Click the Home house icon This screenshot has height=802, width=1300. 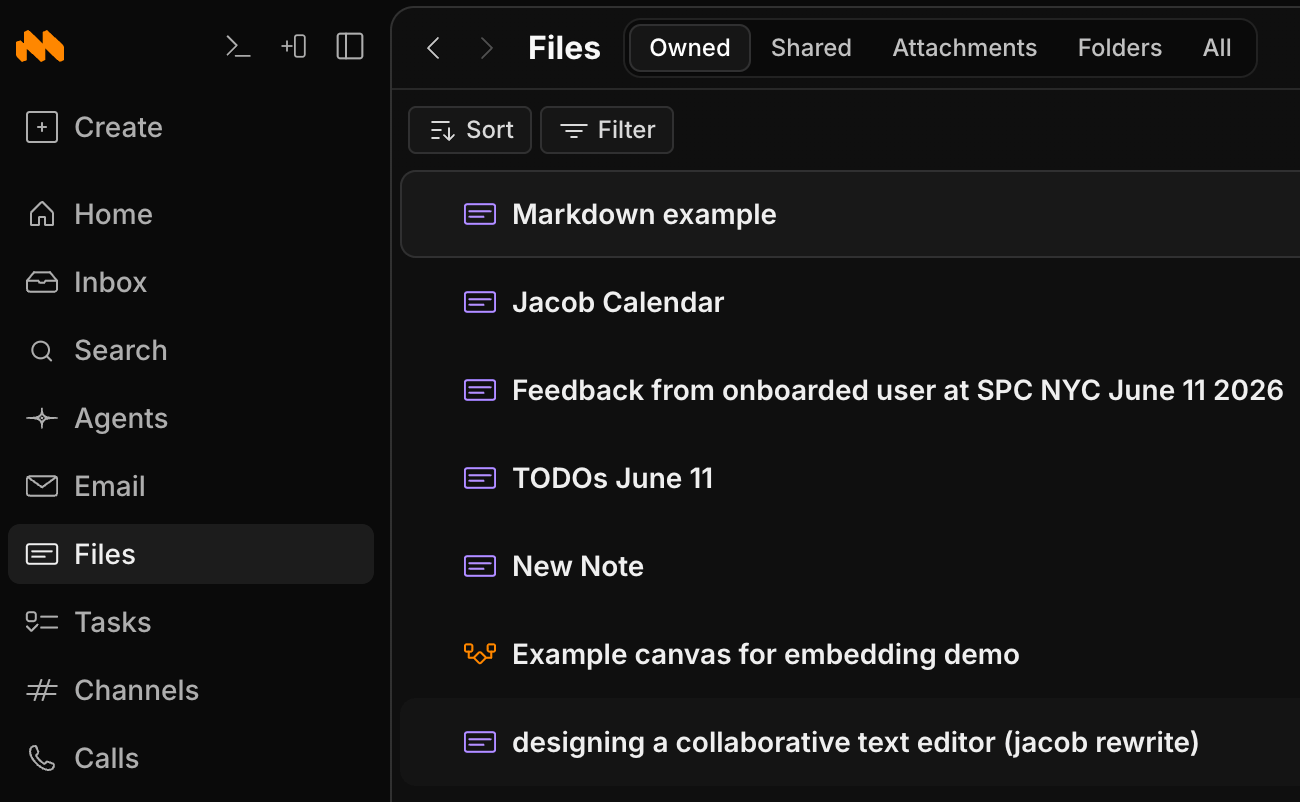[41, 214]
